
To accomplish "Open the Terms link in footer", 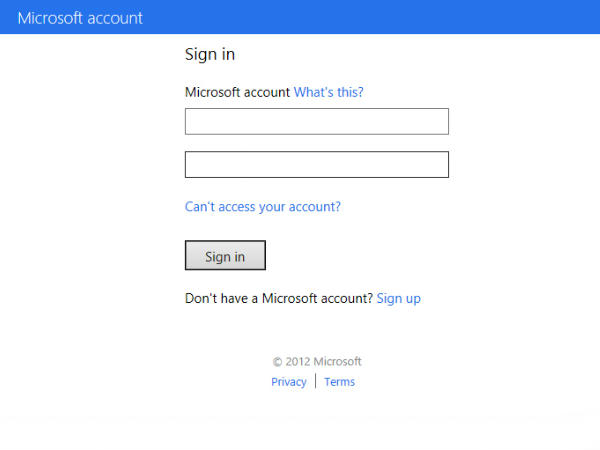I will point(339,382).
